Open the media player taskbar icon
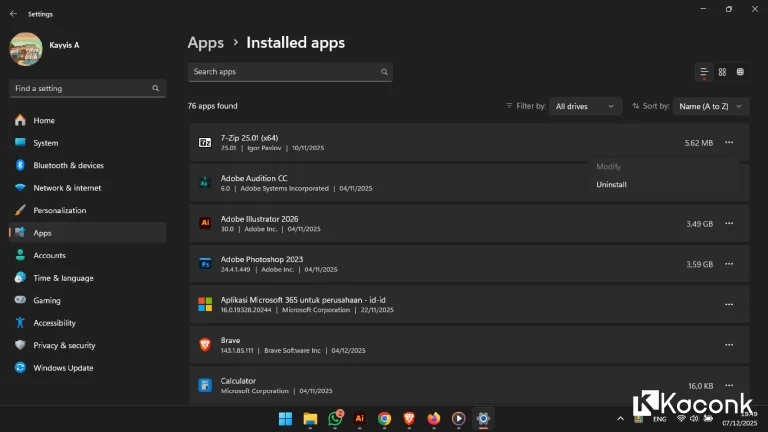 pos(458,419)
